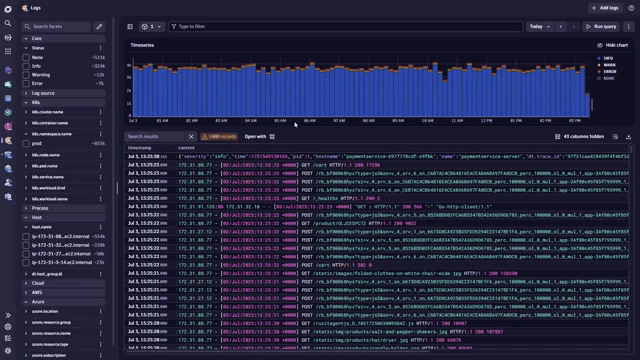Image resolution: width=640 pixels, height=360 pixels.
Task: Expand the k8s.node.name facet
Action: point(26,155)
